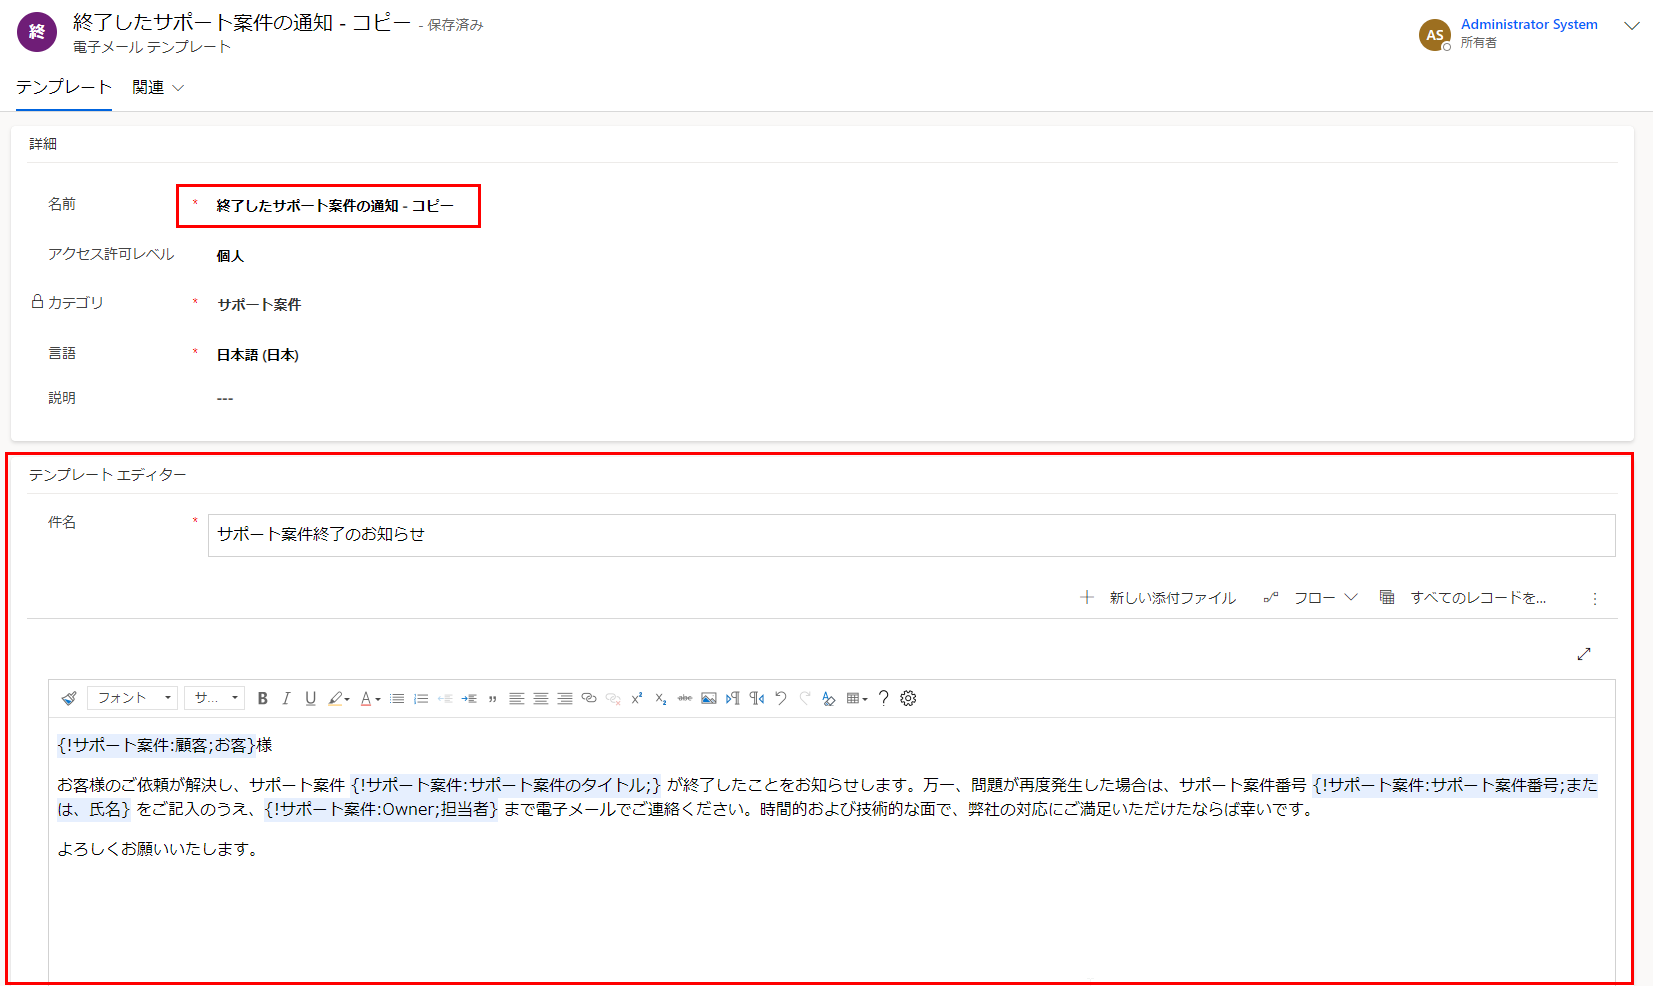Click the remove formatting icon
Viewport: 1653px width, 986px height.
tap(829, 698)
